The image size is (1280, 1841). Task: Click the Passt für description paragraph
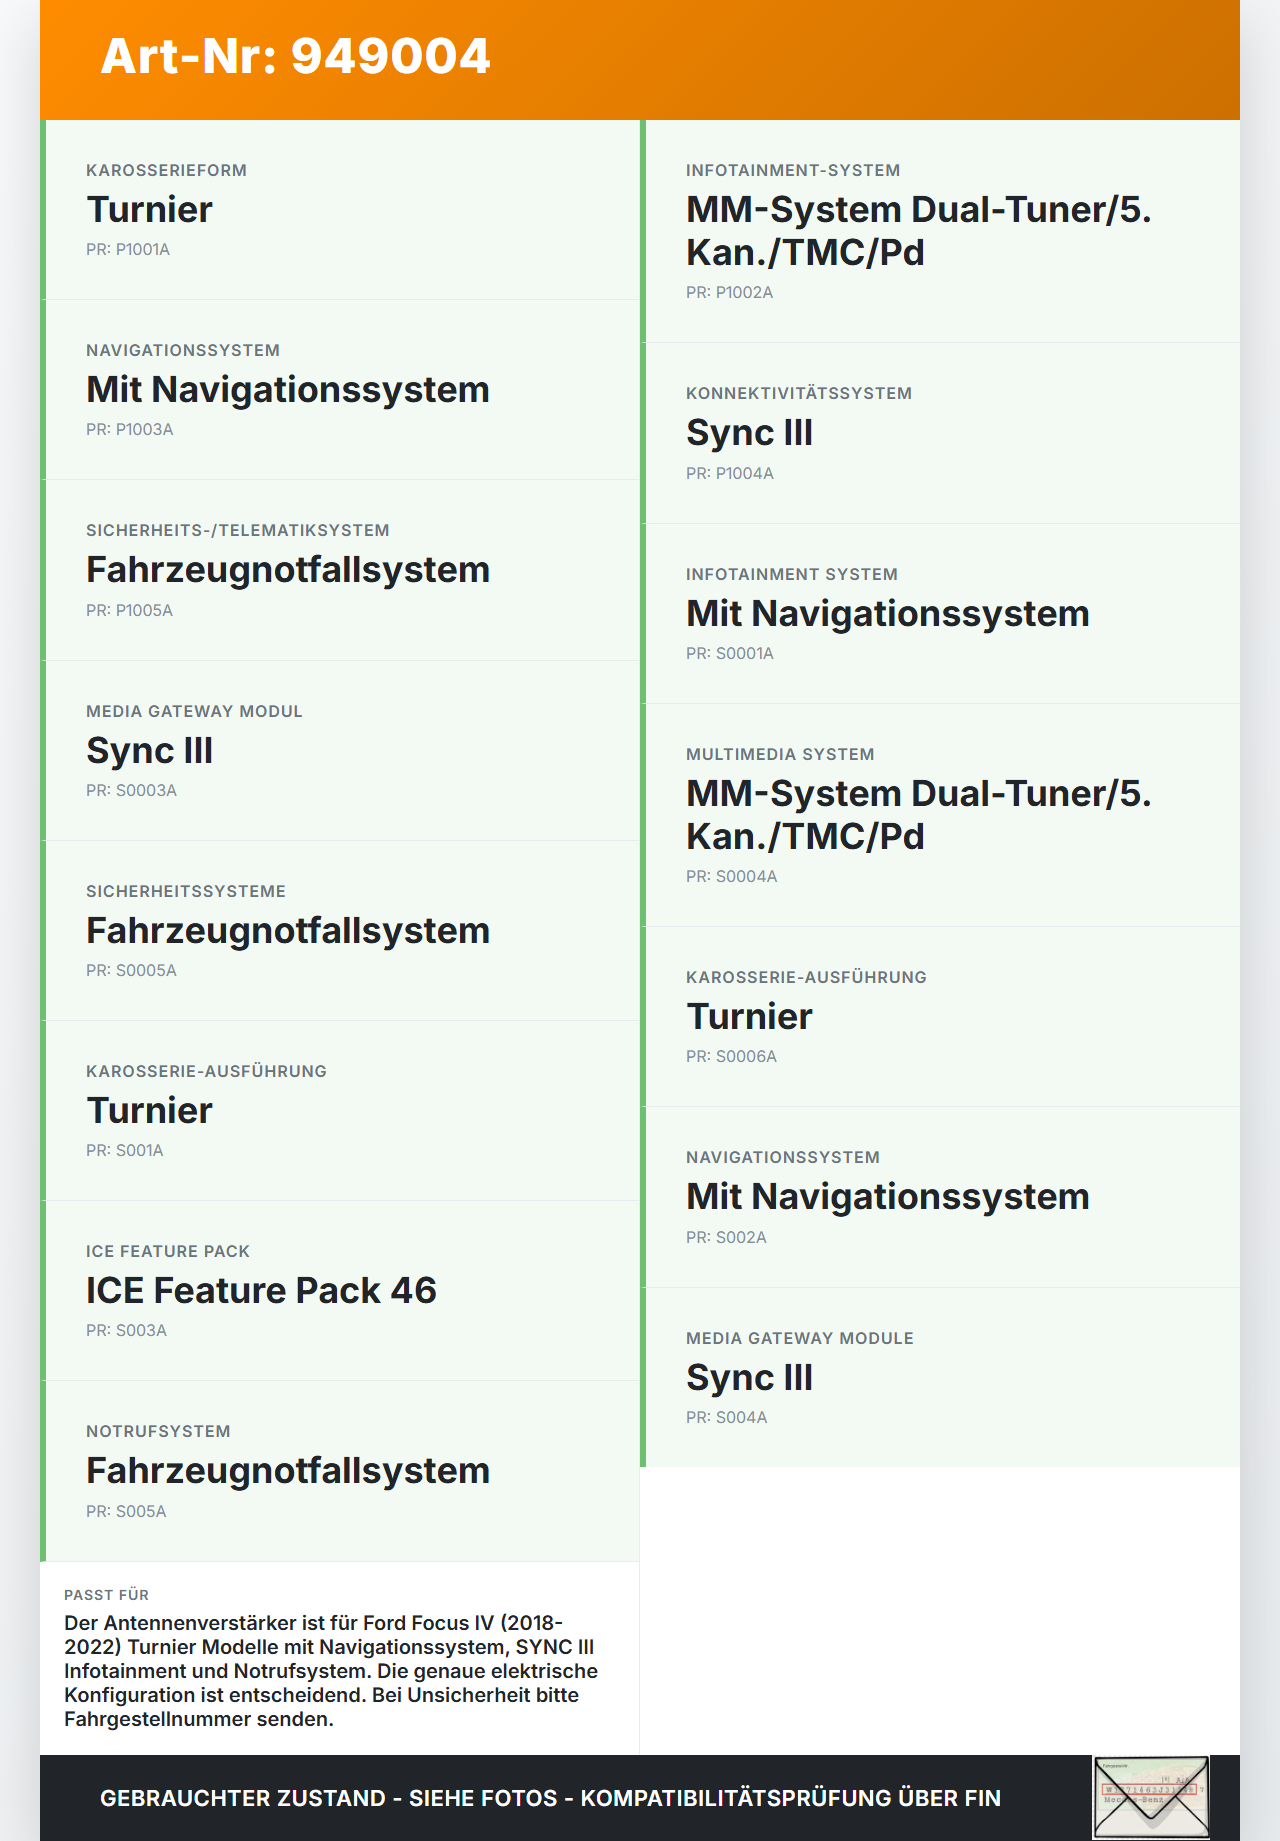click(x=331, y=1671)
